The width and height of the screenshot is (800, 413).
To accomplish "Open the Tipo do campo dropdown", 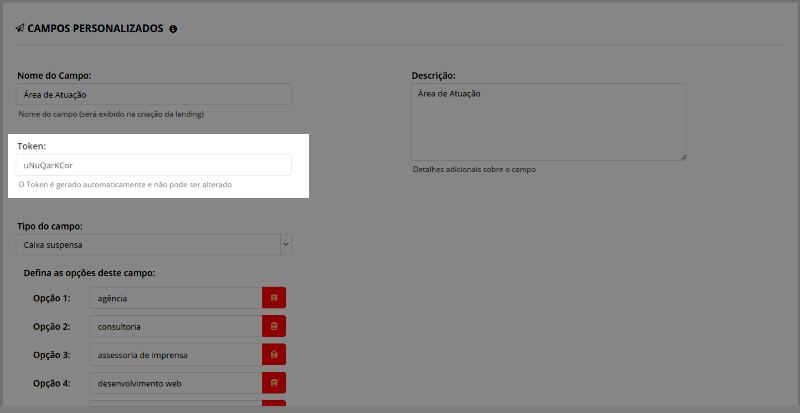I will [154, 245].
